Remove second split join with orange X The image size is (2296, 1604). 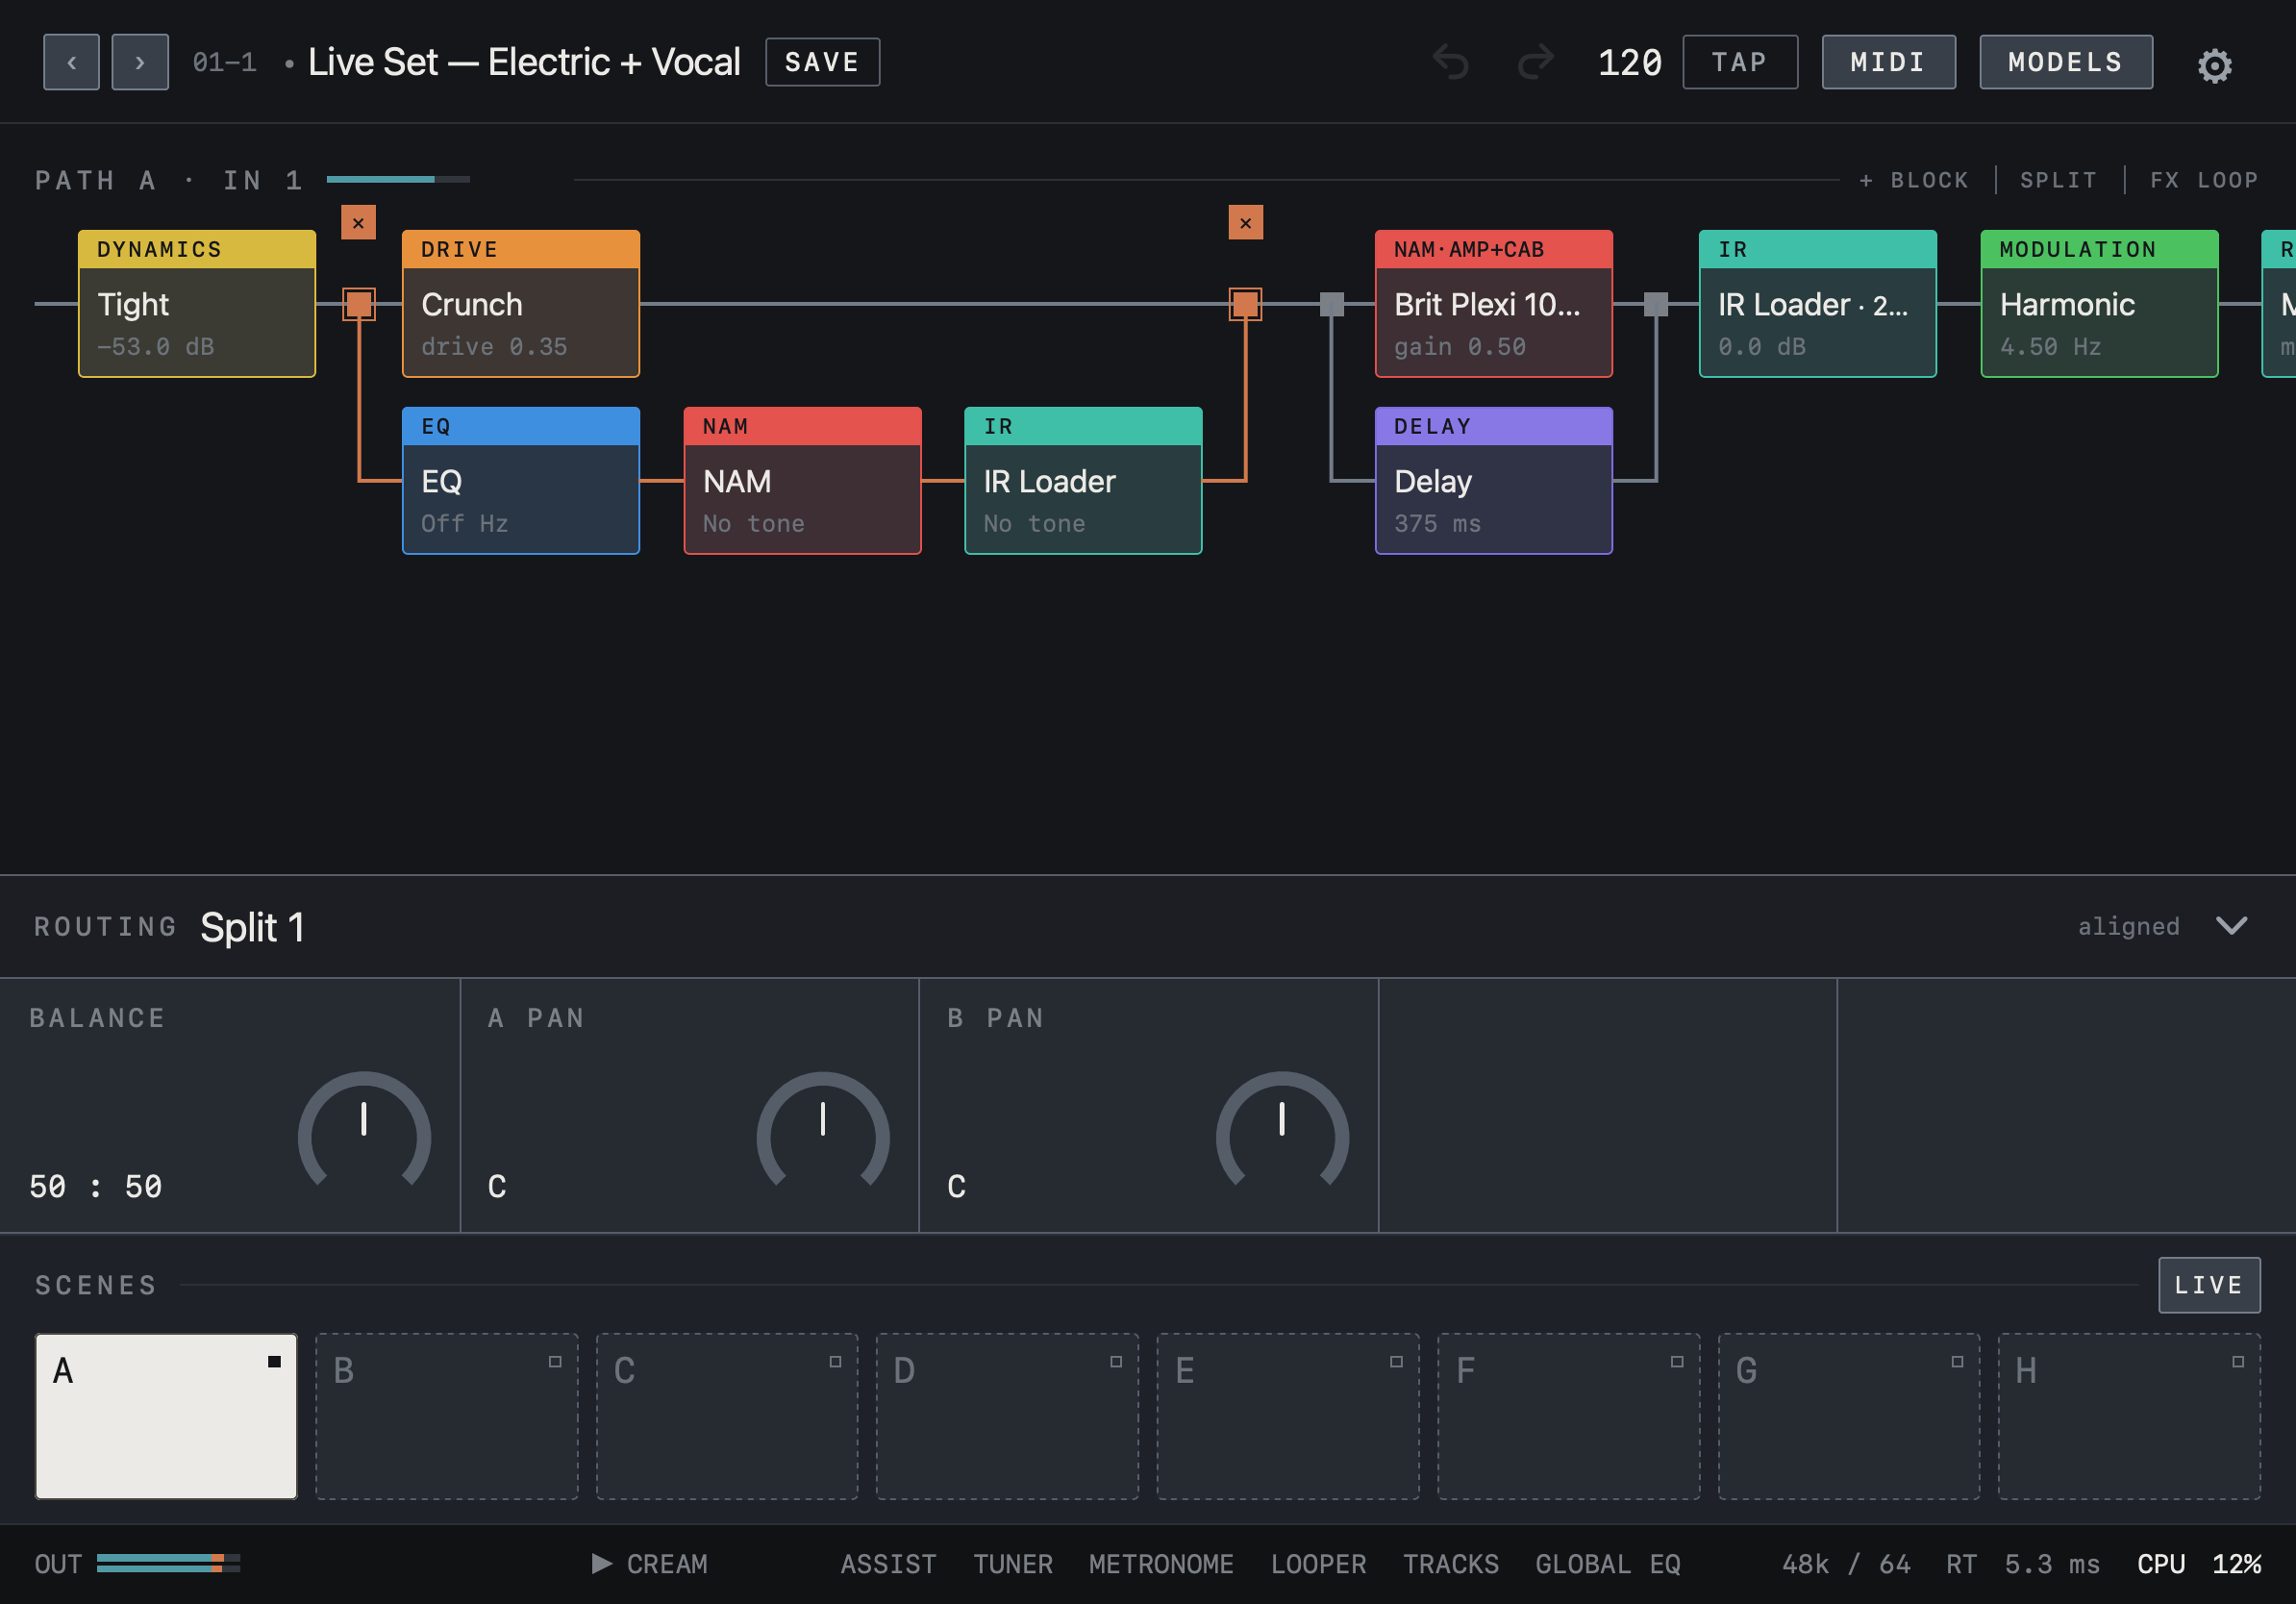pyautogui.click(x=1245, y=222)
